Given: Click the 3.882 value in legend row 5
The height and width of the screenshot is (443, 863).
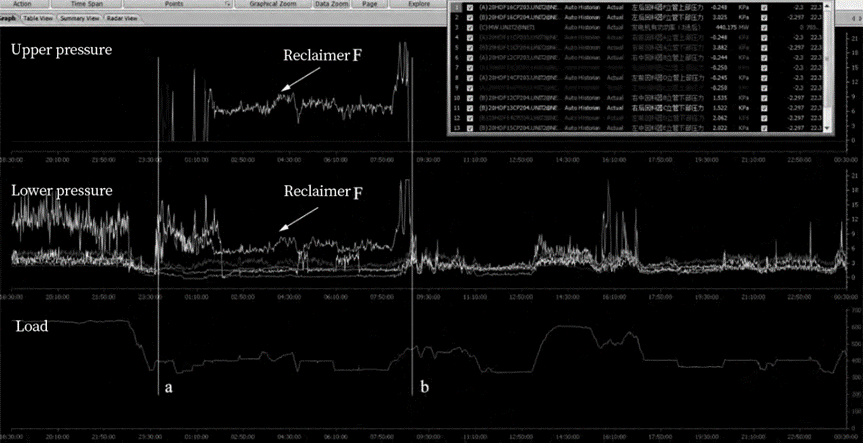Looking at the screenshot, I should point(719,48).
